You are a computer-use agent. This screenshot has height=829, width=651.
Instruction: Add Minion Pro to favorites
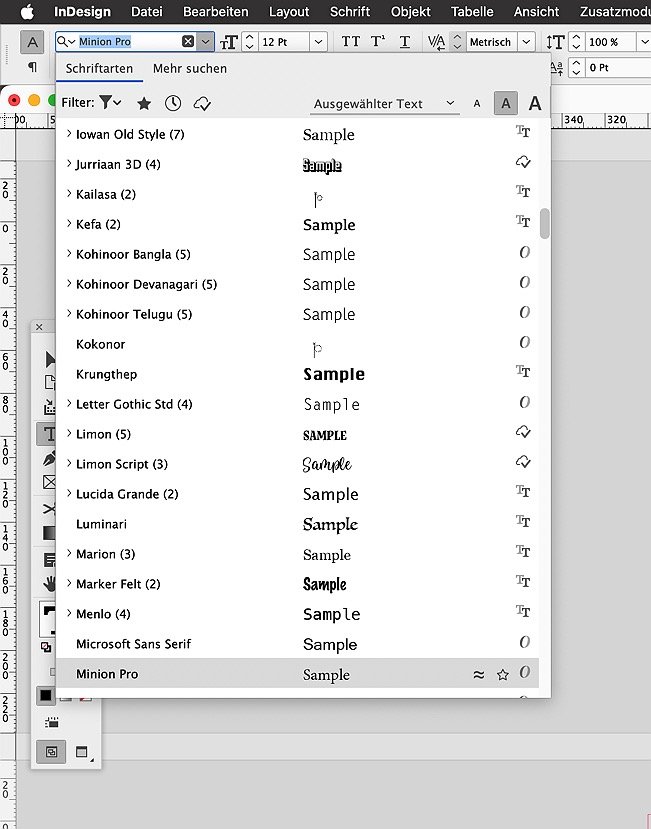click(502, 674)
